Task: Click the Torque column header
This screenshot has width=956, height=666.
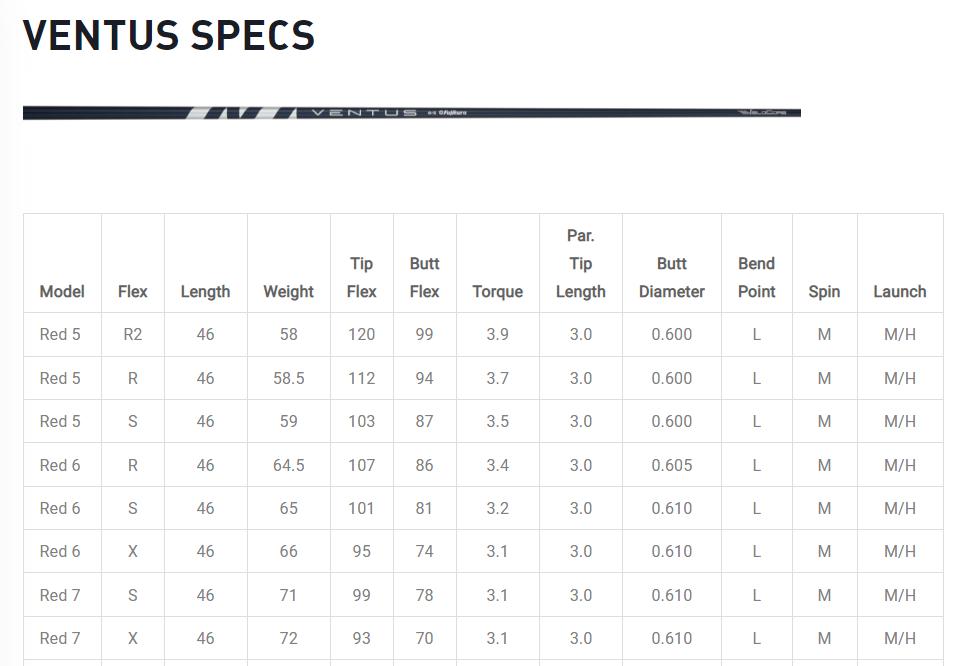Action: point(497,292)
